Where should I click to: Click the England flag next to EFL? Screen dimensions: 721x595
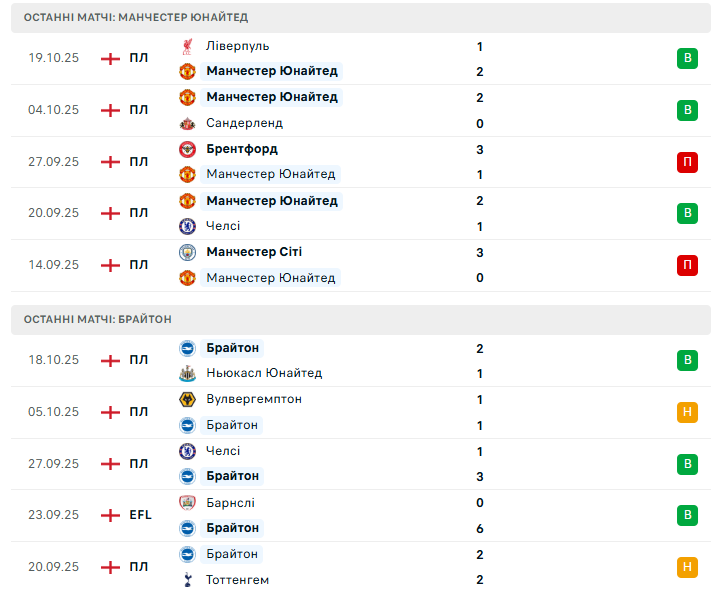click(x=110, y=515)
